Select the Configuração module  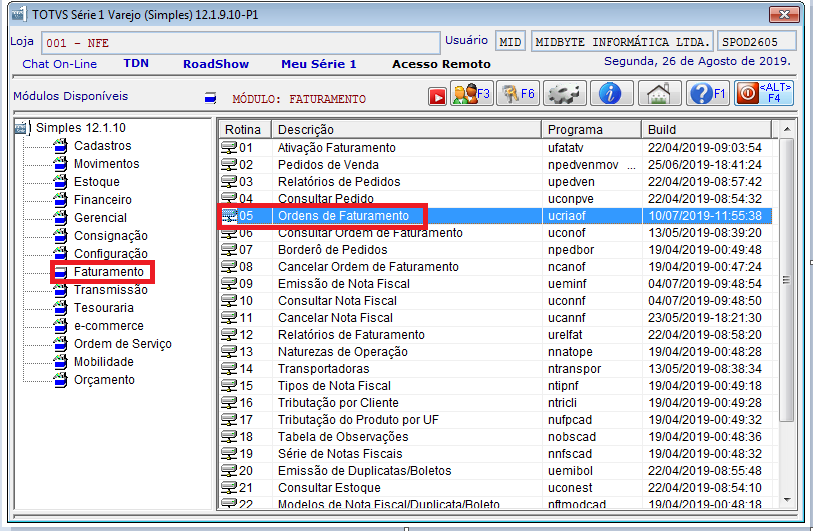[x=110, y=254]
